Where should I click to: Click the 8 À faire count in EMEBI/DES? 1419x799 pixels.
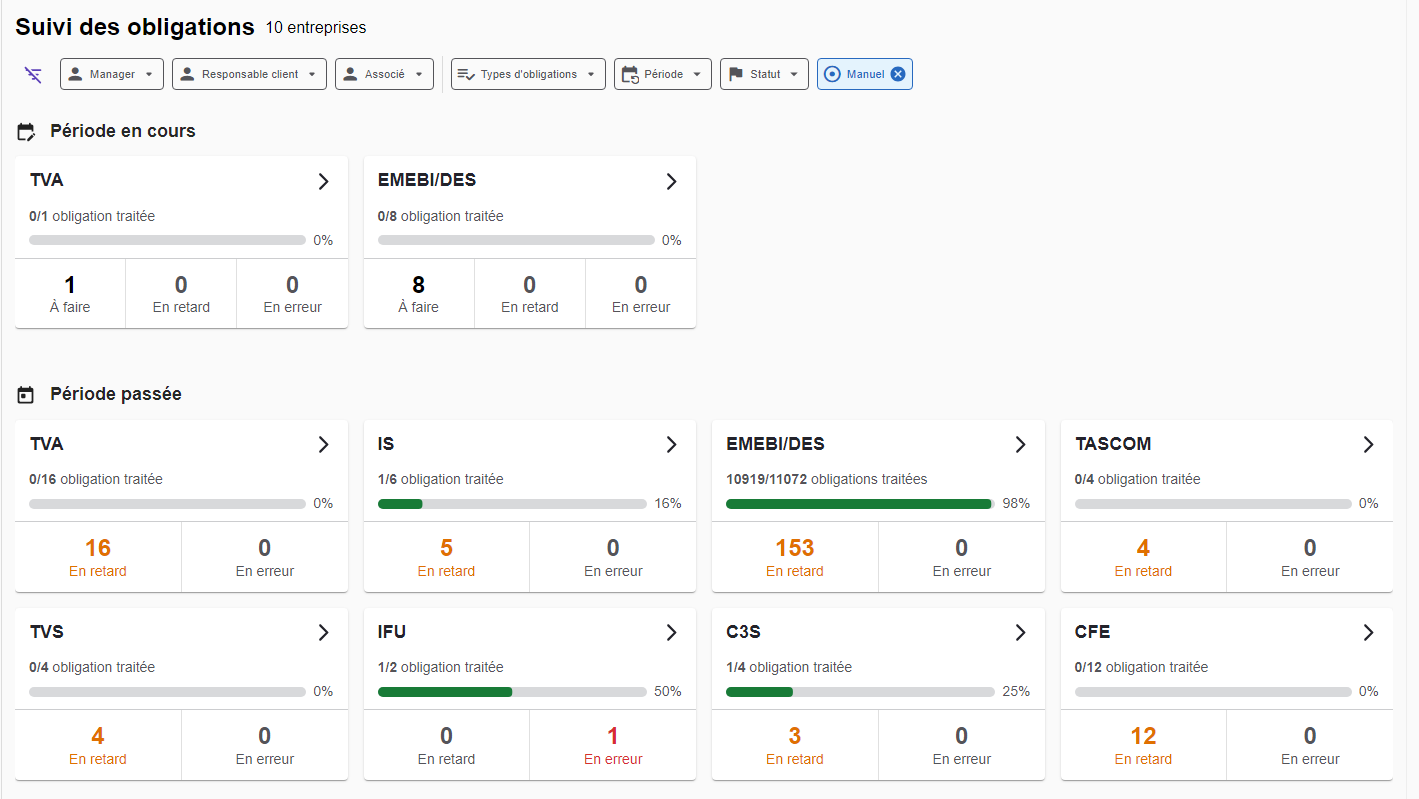[x=418, y=294]
